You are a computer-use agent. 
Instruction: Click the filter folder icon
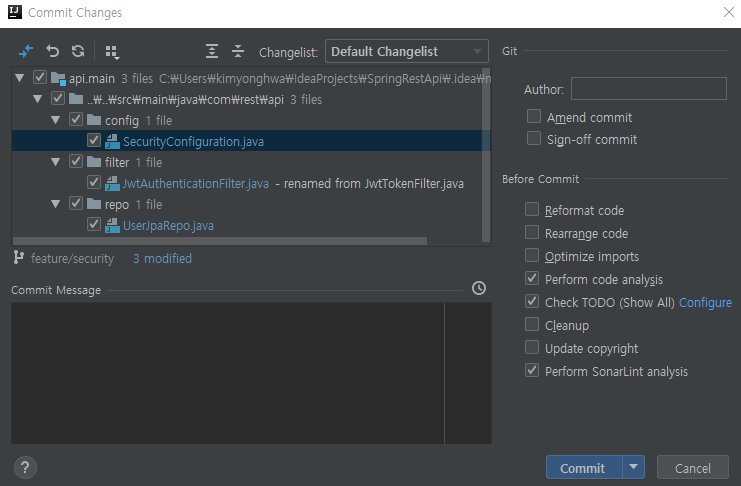94,162
